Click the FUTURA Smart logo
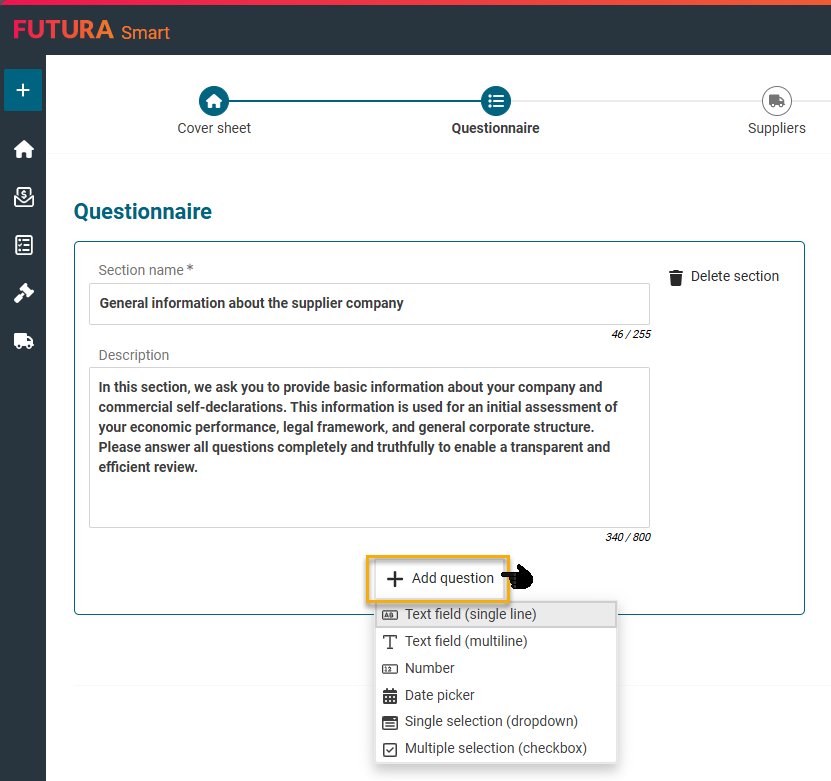 pyautogui.click(x=91, y=31)
